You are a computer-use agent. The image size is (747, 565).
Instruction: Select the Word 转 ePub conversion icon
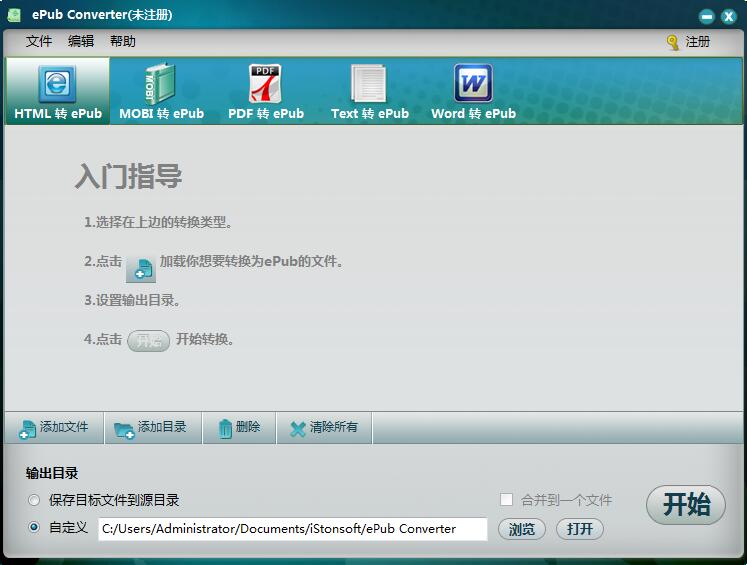point(473,84)
